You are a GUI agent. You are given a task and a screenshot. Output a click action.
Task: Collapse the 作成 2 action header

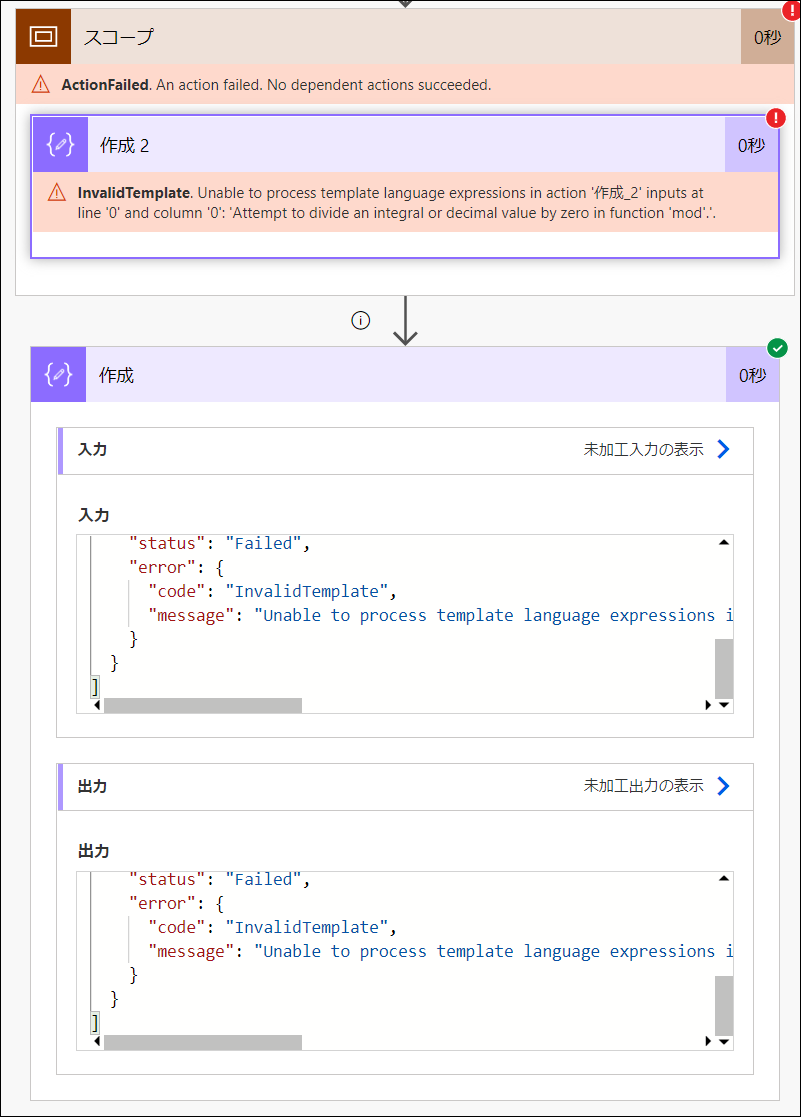click(x=405, y=145)
